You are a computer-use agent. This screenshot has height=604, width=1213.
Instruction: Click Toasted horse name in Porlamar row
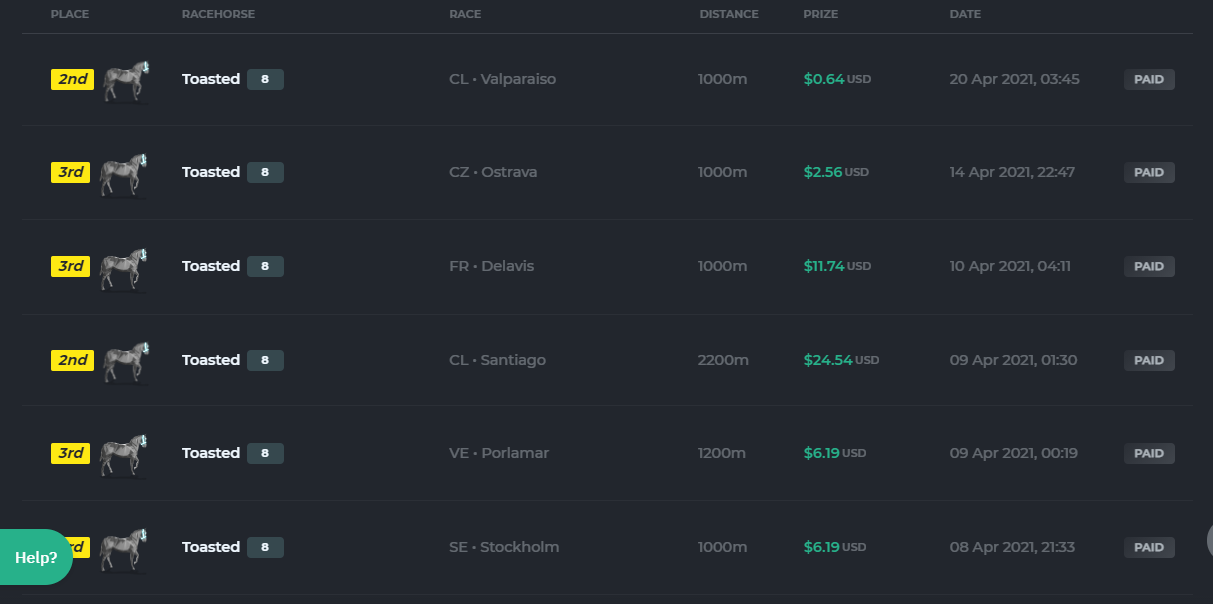pyautogui.click(x=211, y=453)
